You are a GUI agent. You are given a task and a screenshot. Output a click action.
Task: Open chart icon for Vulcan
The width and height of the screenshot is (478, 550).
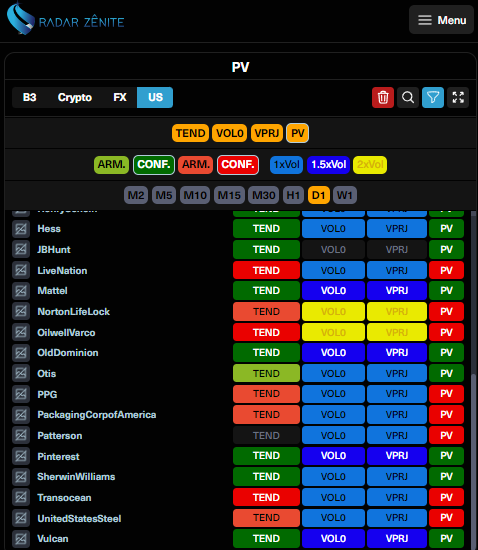click(x=21, y=539)
